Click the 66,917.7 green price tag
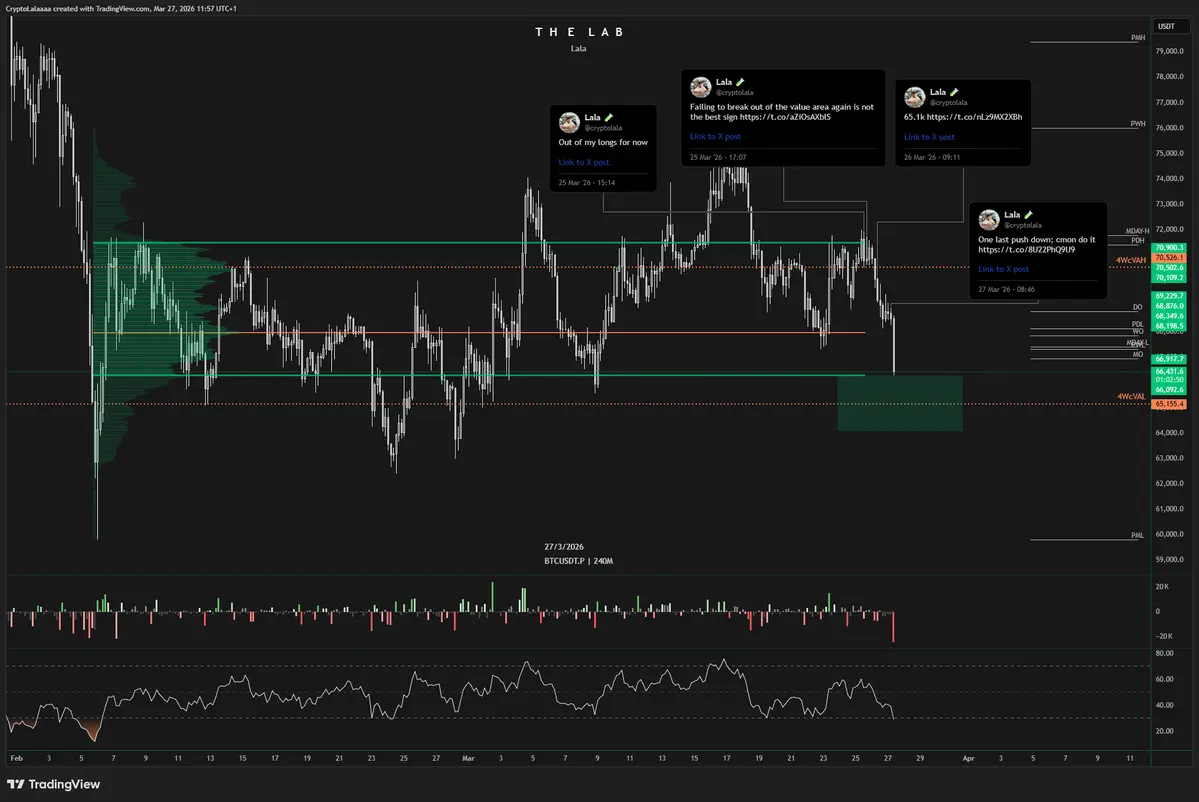Viewport: 1199px width, 802px height. point(1169,359)
